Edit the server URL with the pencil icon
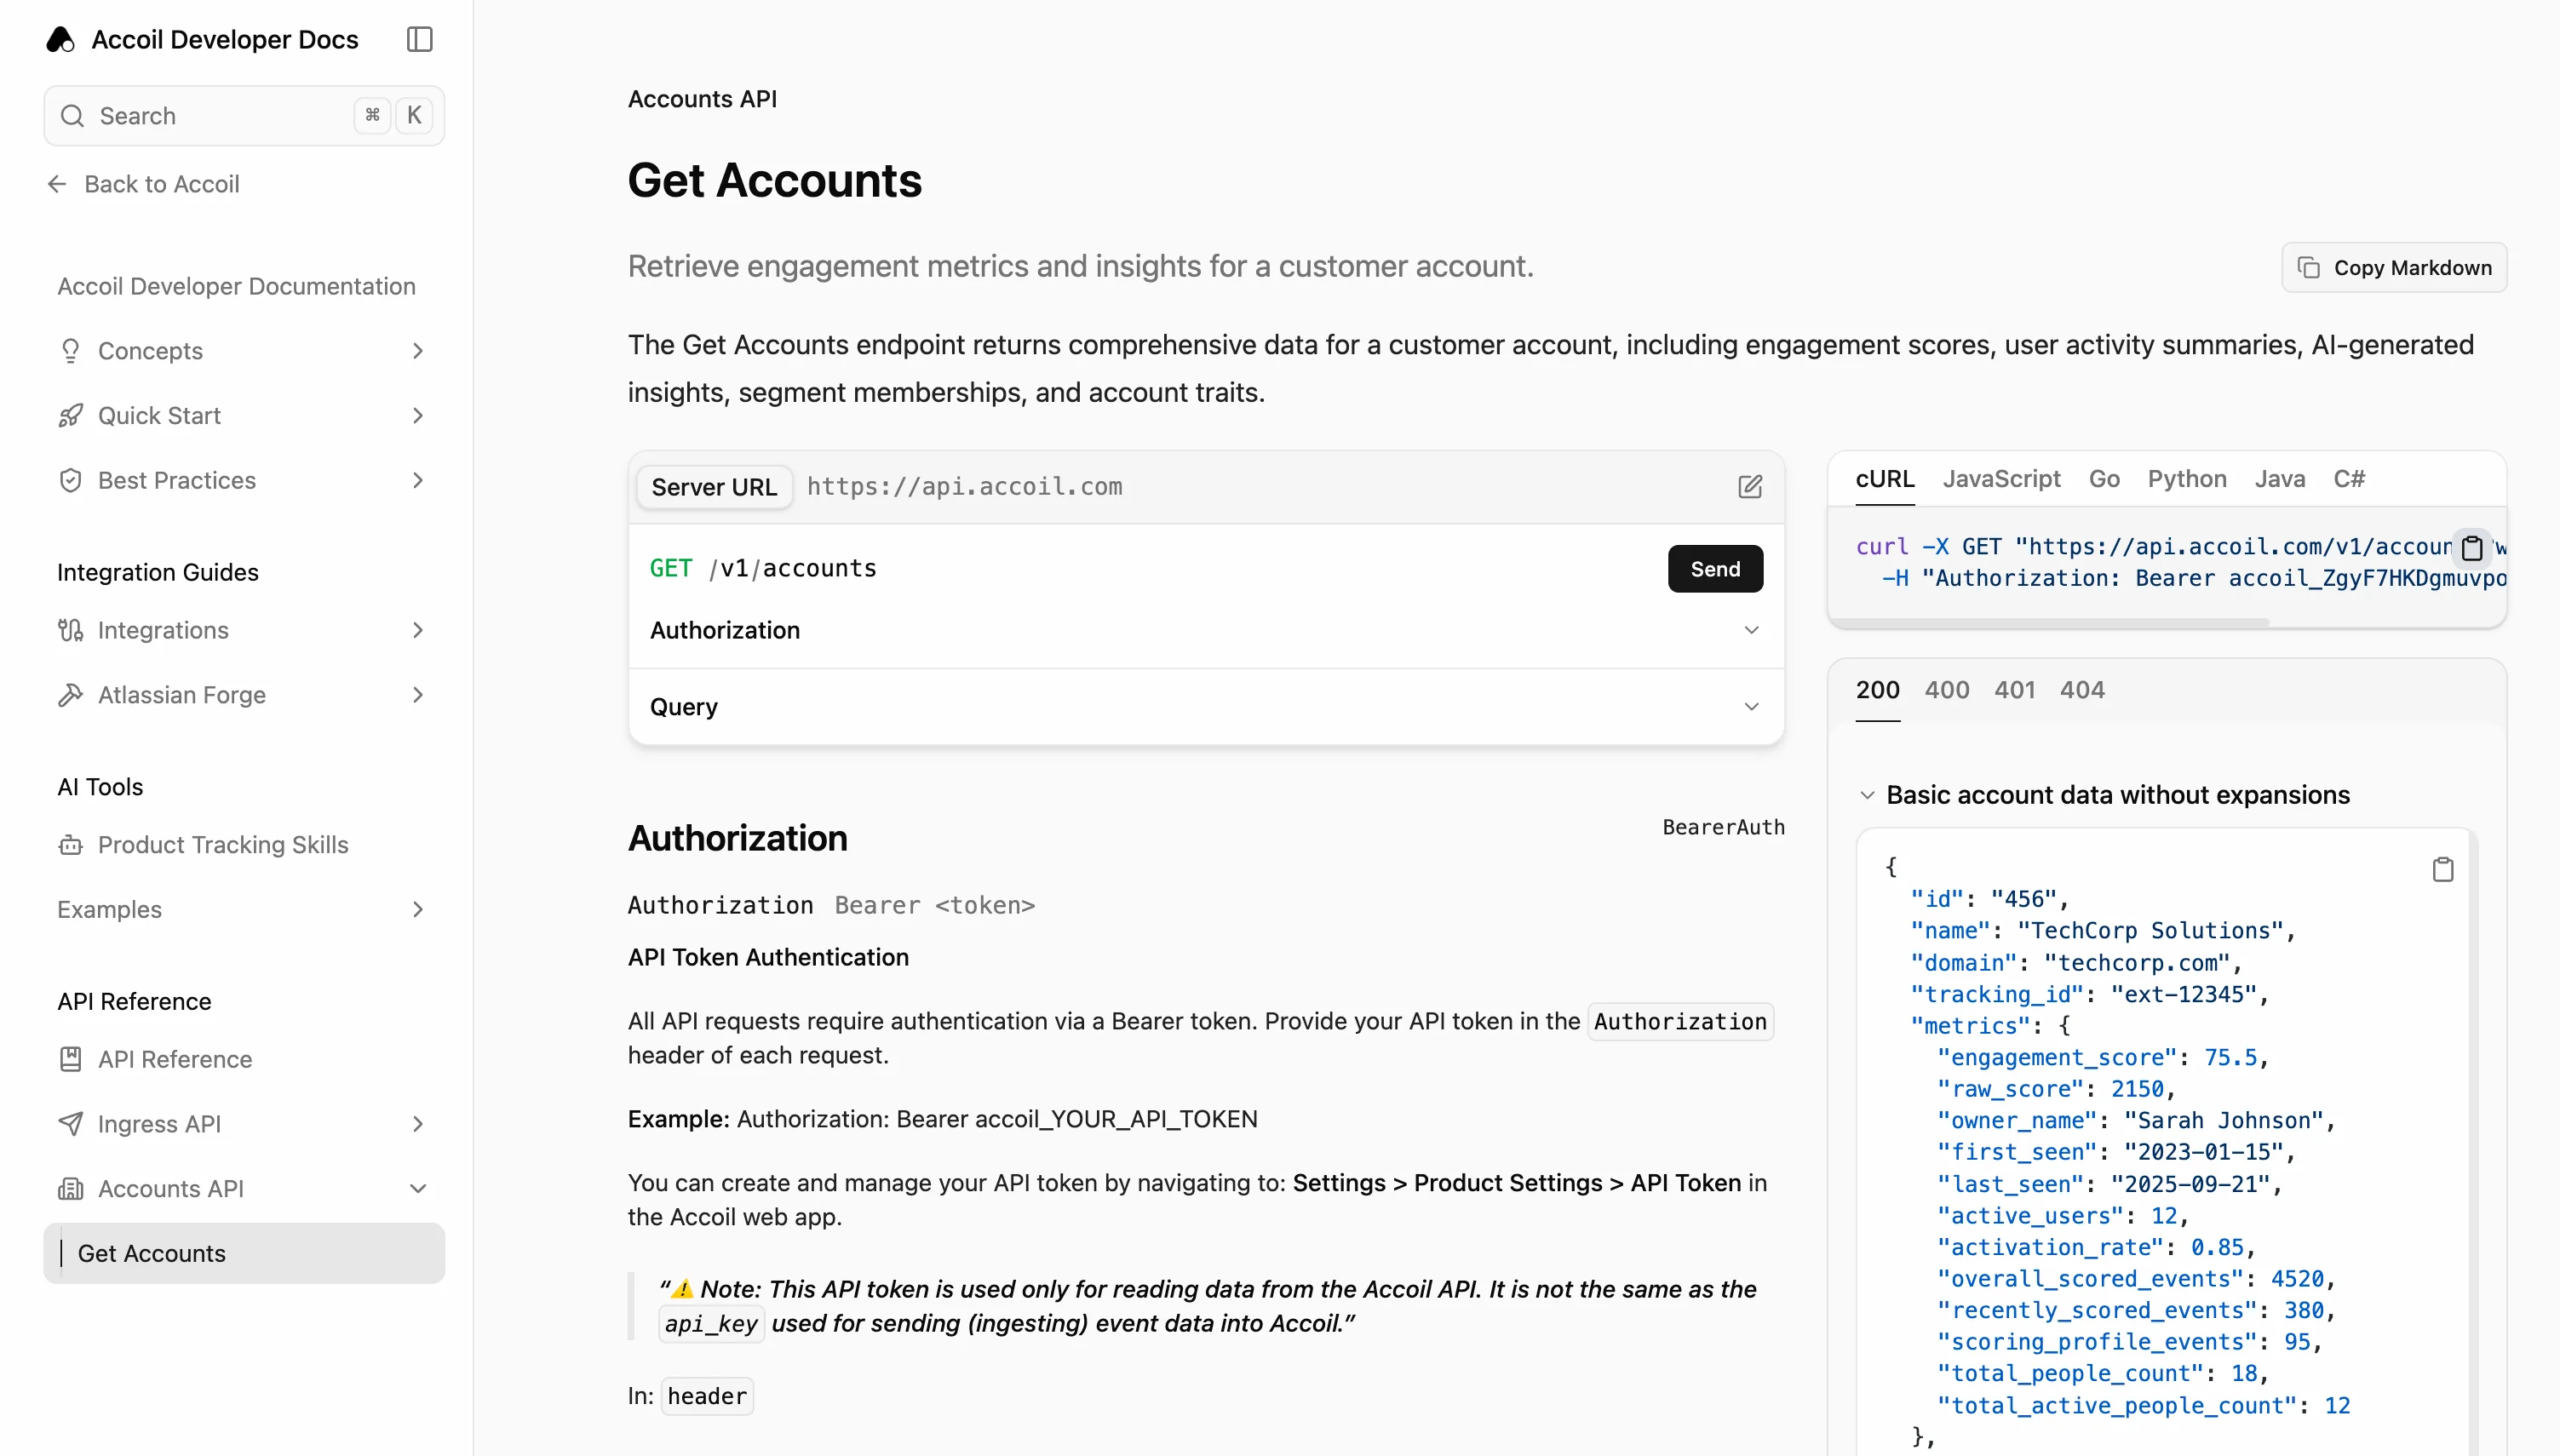Viewport: 2560px width, 1456px height. [x=1750, y=487]
